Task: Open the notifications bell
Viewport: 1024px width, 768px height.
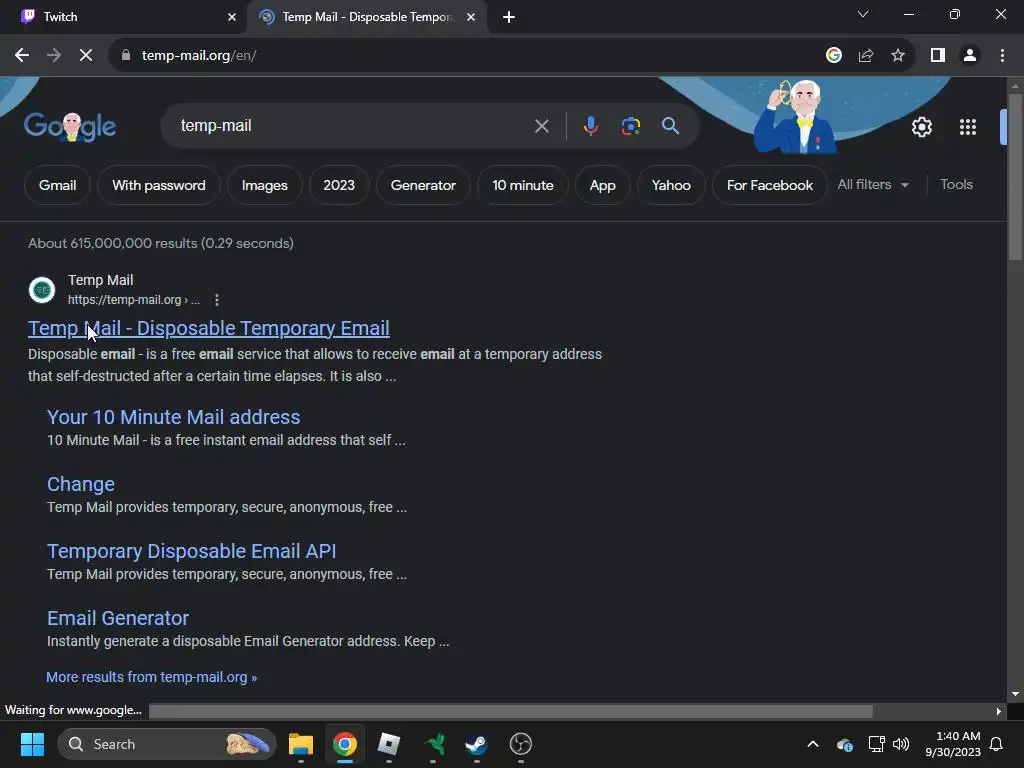Action: [x=996, y=744]
